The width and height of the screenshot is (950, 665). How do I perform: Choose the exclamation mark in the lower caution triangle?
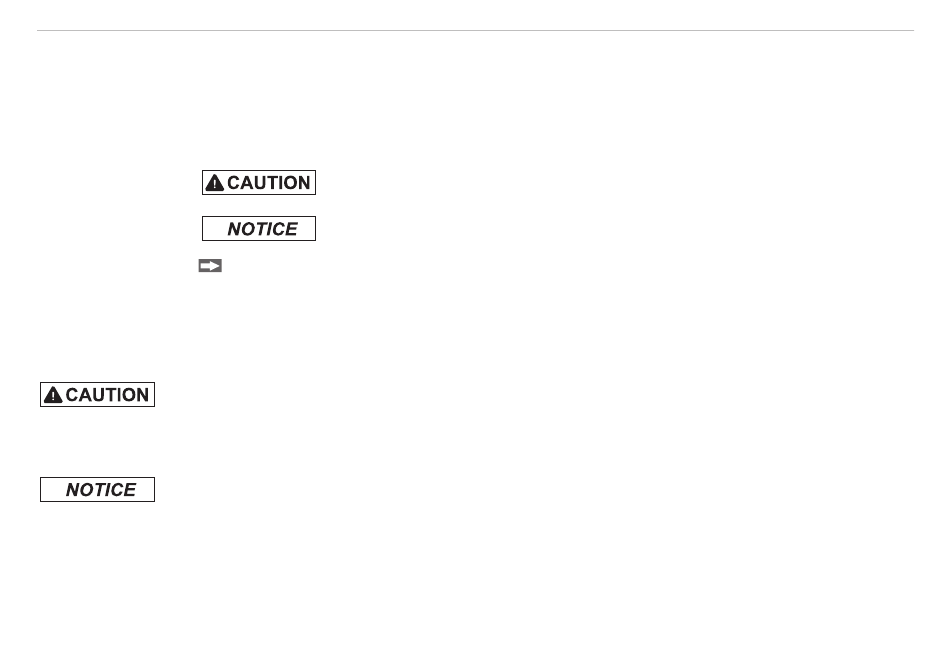(x=53, y=396)
